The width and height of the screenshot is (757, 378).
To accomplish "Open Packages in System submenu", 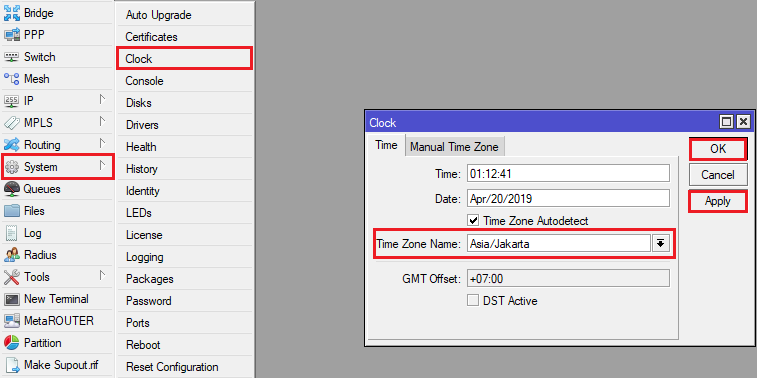I will [x=184, y=279].
